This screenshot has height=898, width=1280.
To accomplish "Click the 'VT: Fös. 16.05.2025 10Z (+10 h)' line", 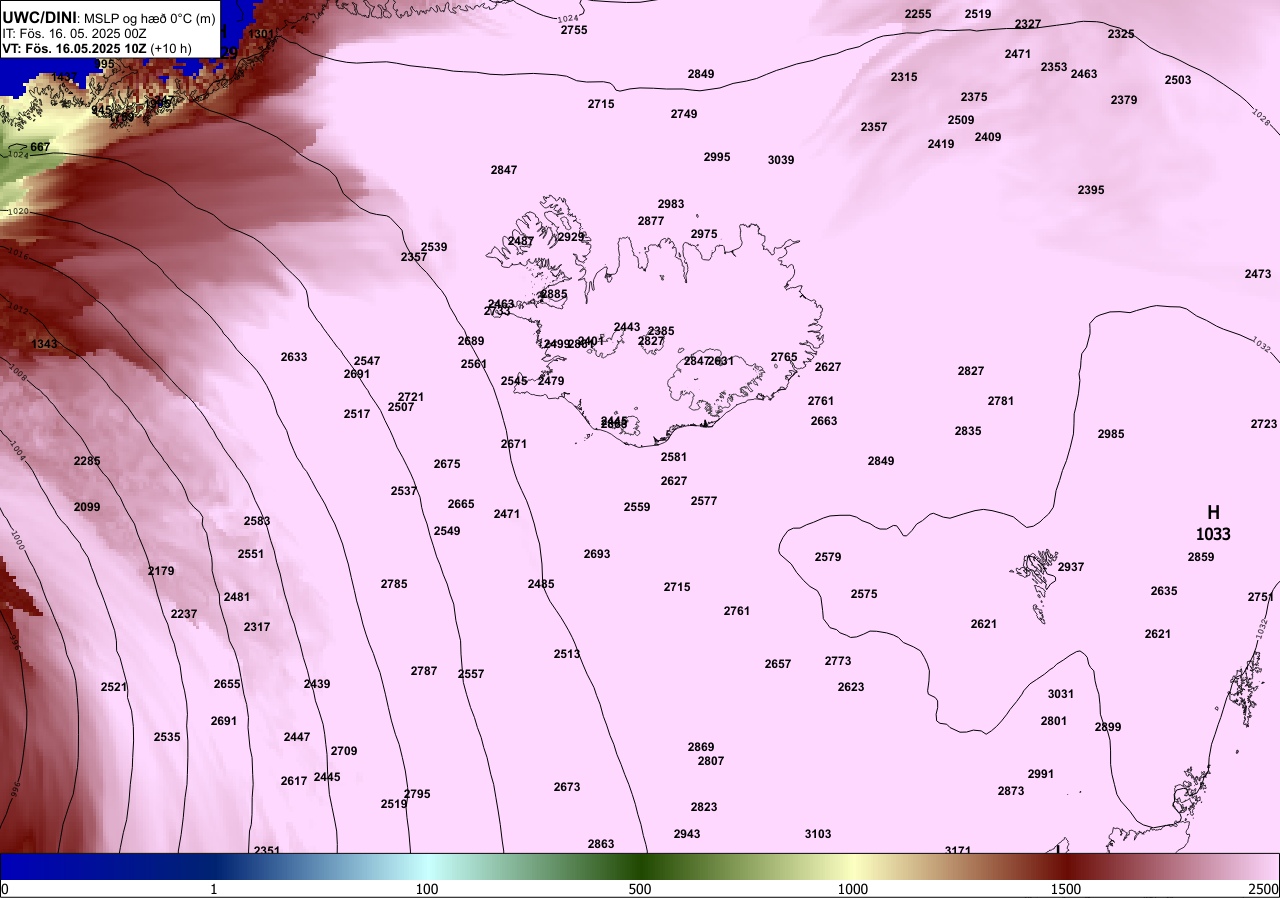I will click(x=97, y=47).
